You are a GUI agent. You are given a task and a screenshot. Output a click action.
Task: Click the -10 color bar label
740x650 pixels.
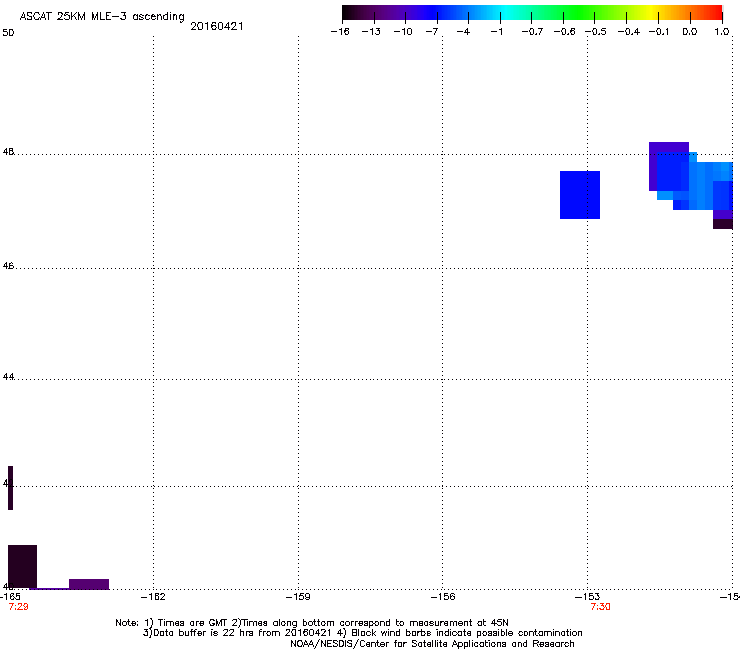pos(403,32)
